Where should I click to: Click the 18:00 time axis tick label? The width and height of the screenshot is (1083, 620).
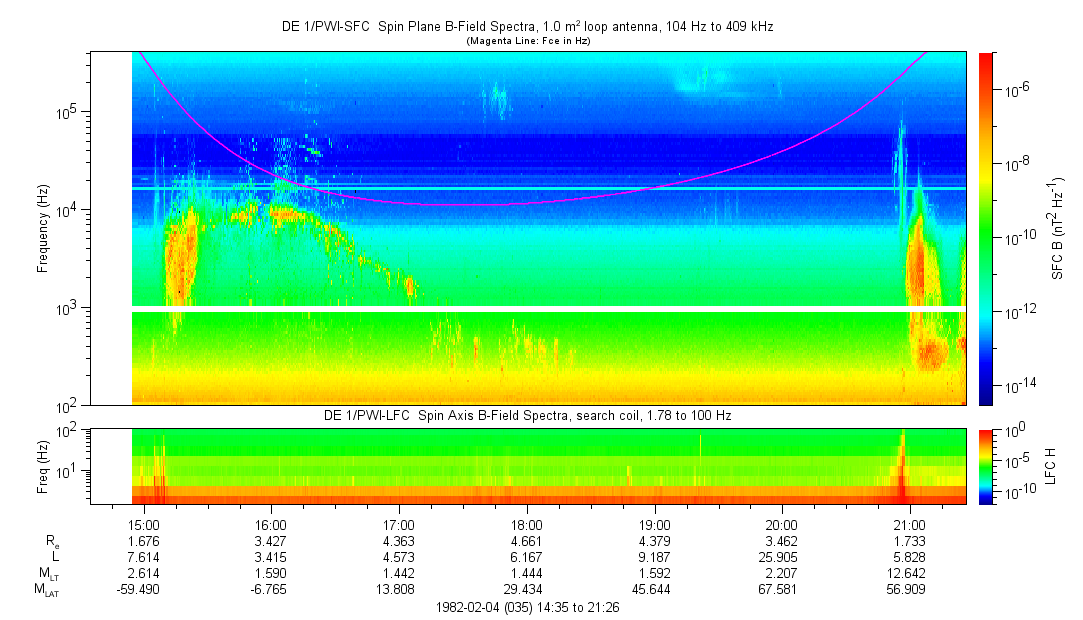click(526, 524)
